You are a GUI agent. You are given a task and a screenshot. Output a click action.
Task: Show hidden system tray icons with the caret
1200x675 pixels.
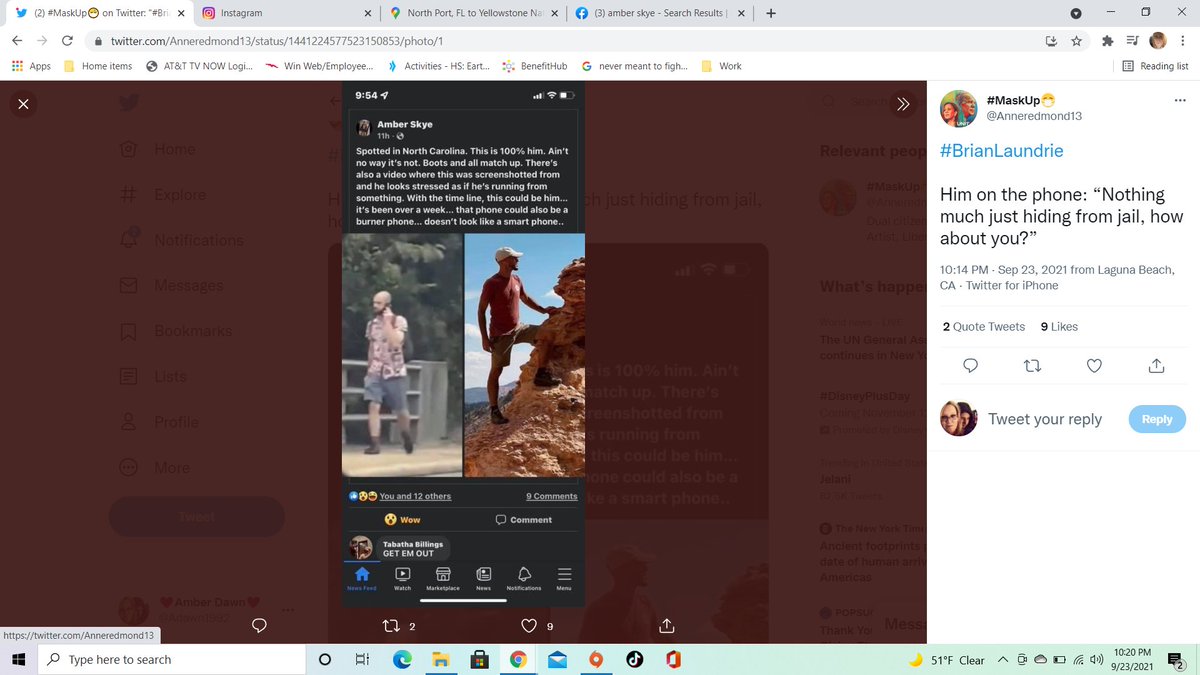pos(1005,660)
